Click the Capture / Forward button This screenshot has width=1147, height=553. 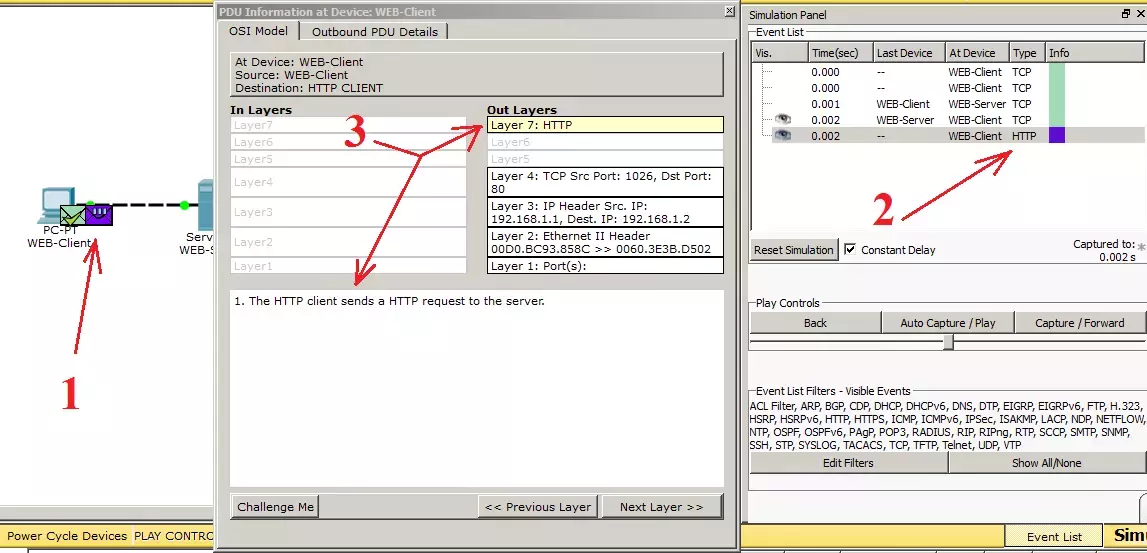click(x=1079, y=323)
